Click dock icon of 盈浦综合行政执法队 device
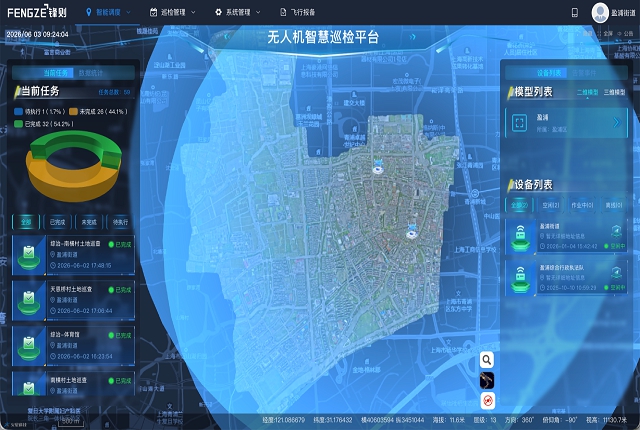 (520, 278)
